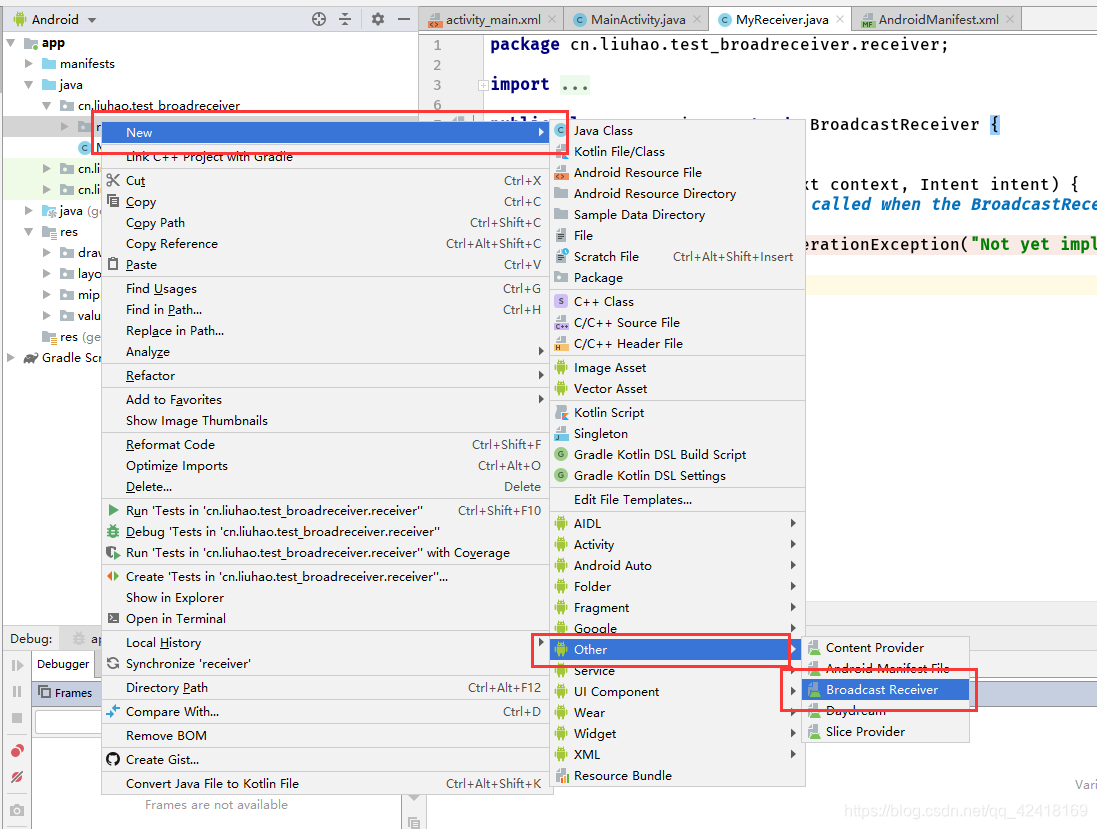Switch to the AndroidManifest.xml tab

click(x=938, y=20)
